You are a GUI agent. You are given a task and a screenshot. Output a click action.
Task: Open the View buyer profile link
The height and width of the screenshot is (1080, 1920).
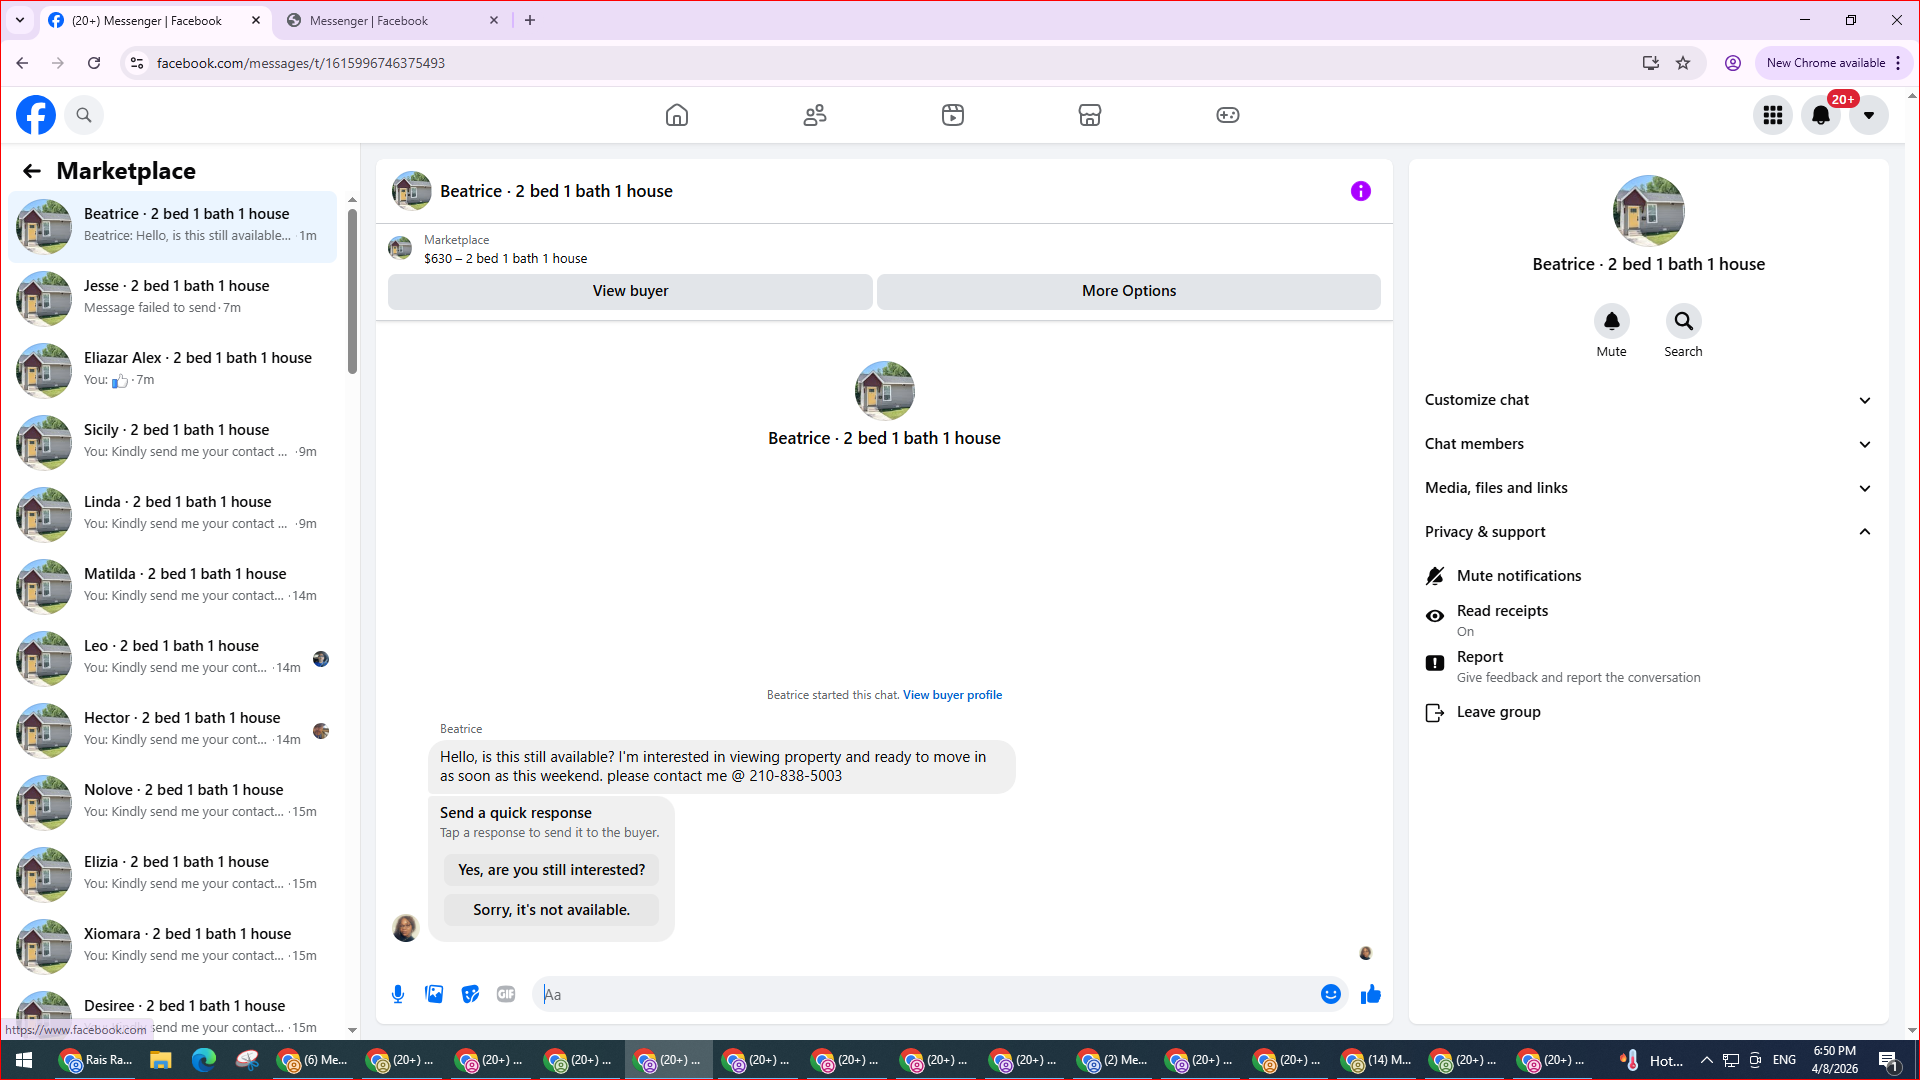tap(952, 695)
